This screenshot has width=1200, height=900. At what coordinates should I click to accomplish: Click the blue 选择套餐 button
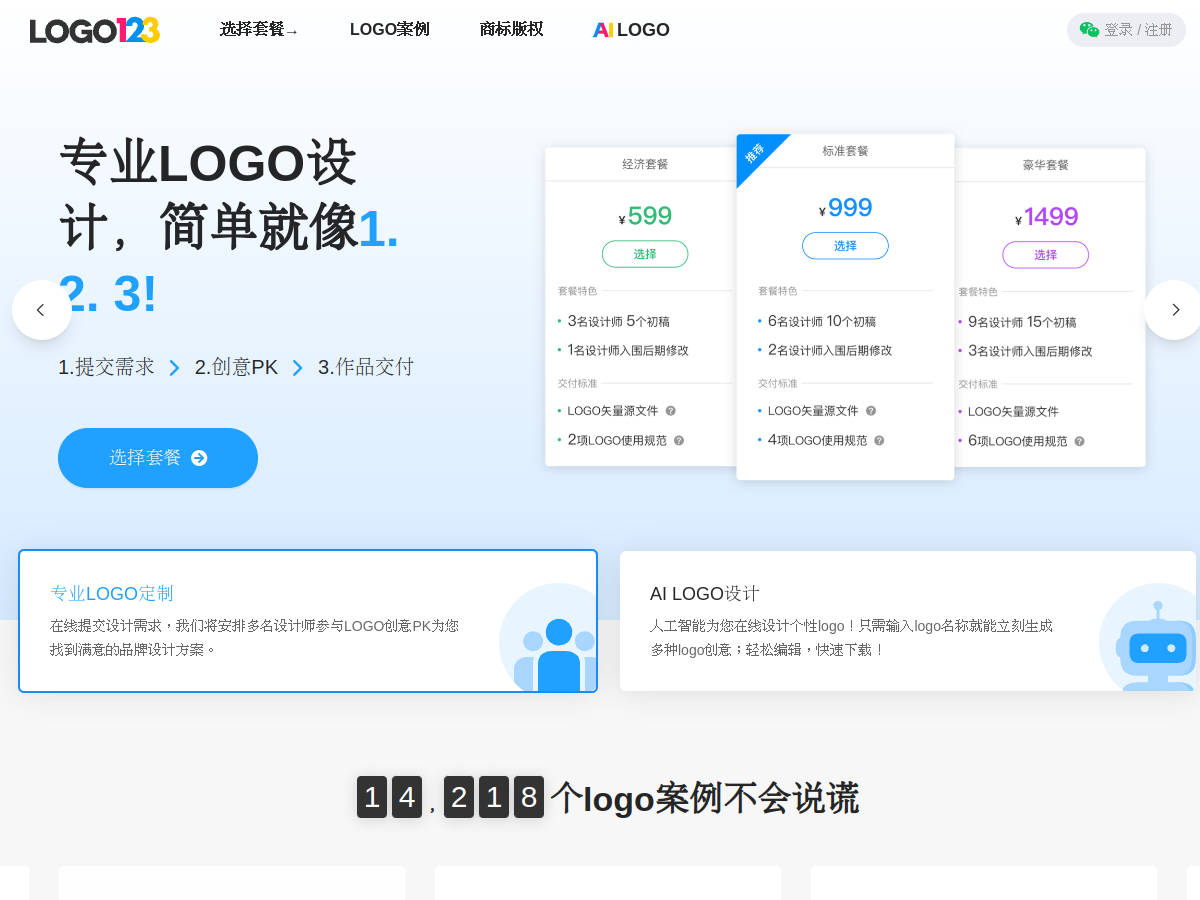point(158,458)
